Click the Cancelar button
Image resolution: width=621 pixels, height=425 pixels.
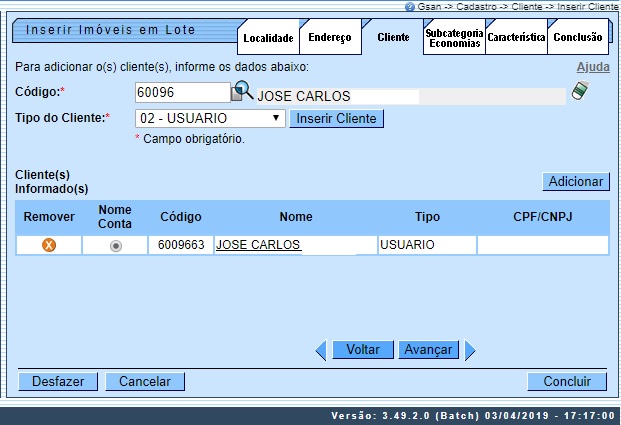tap(145, 381)
